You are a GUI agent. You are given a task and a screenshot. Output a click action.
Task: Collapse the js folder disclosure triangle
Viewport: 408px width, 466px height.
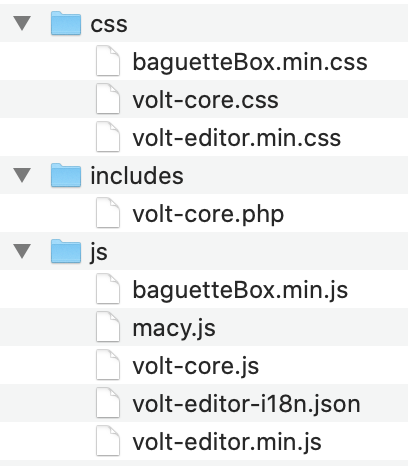(22, 251)
